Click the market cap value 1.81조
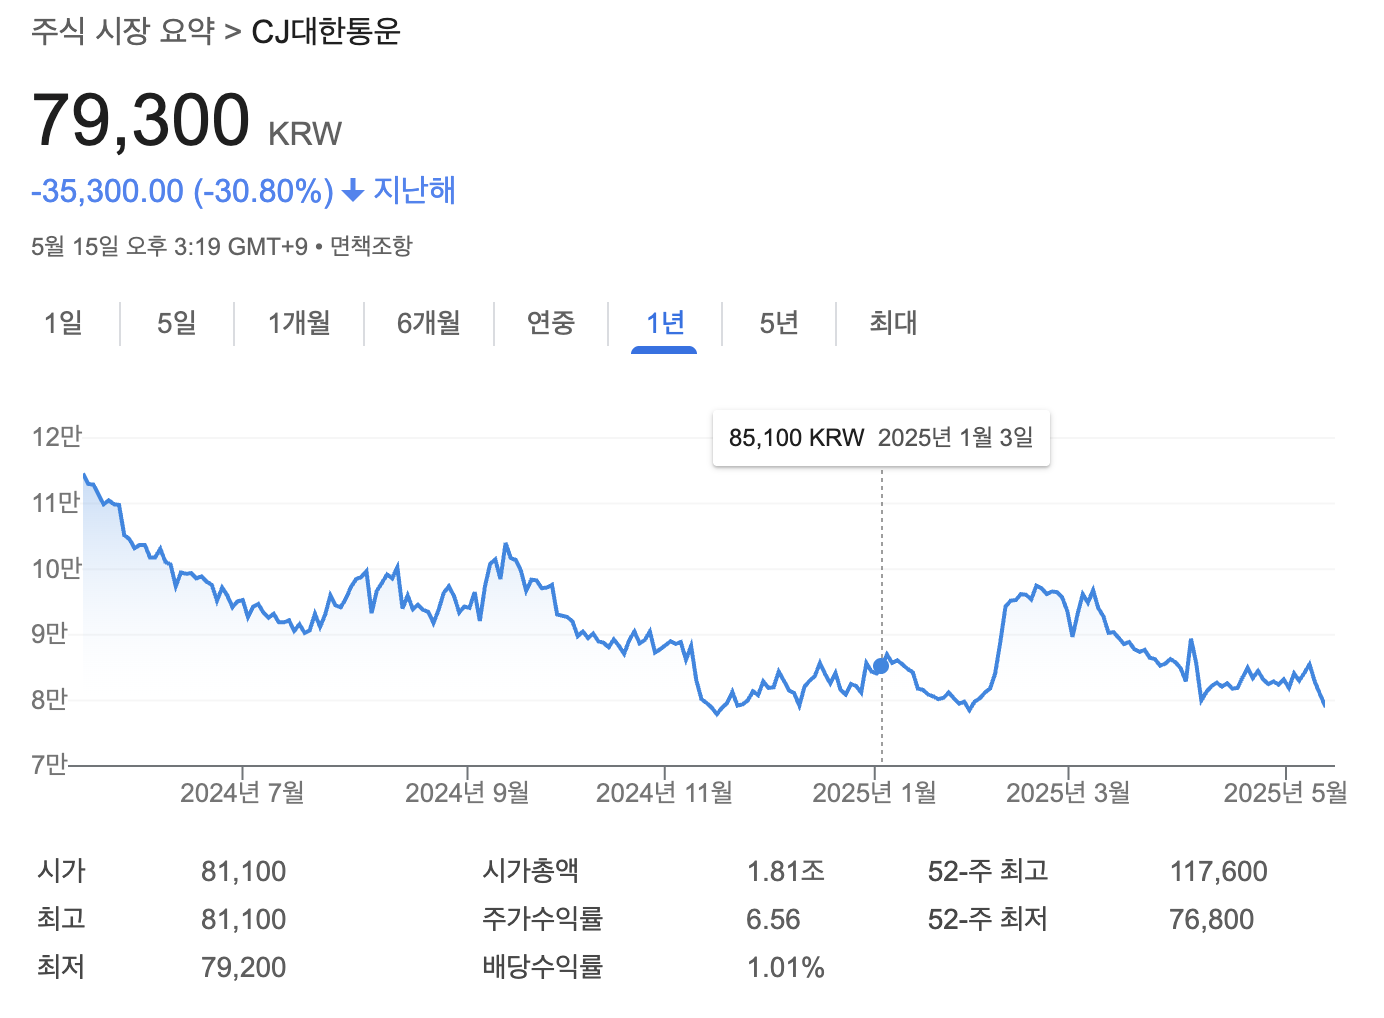The height and width of the screenshot is (1018, 1384). 786,871
